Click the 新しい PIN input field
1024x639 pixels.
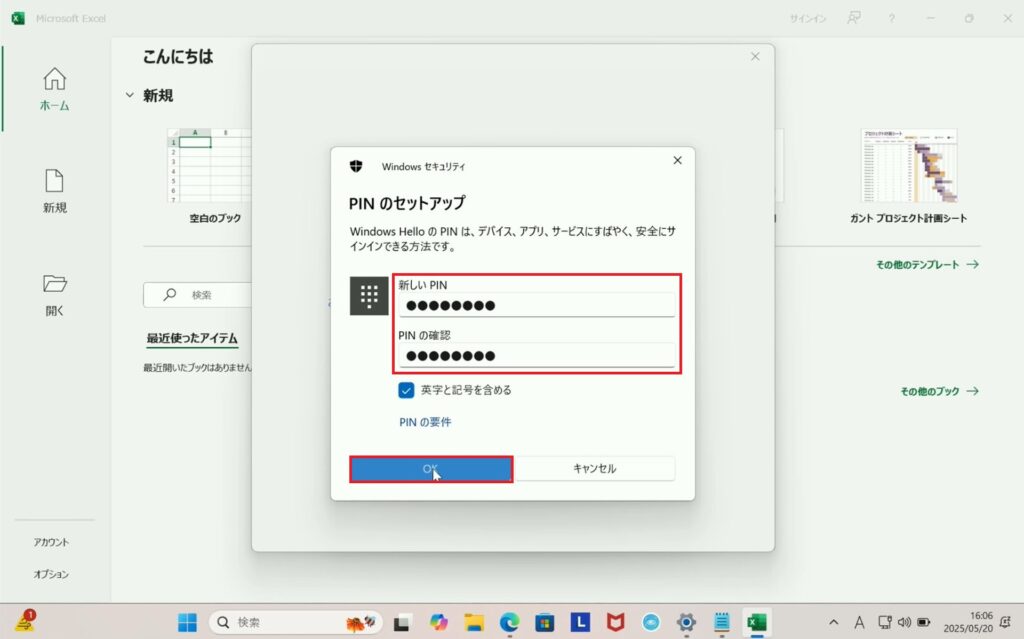point(537,305)
